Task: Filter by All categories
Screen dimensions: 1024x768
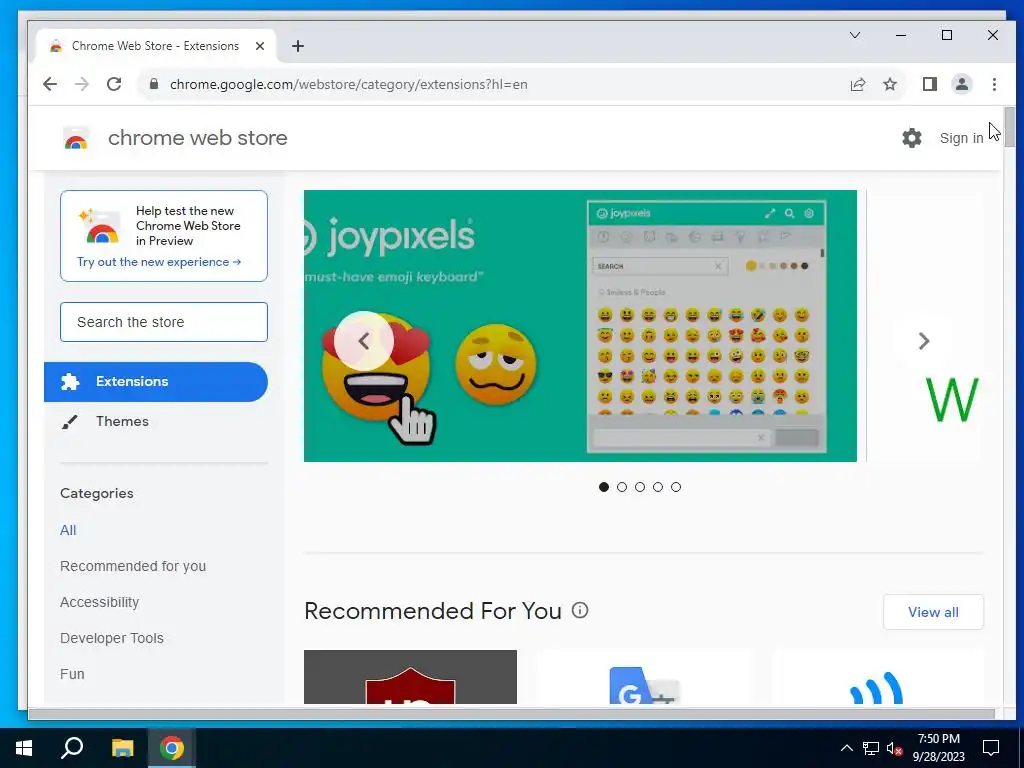Action: [x=68, y=530]
